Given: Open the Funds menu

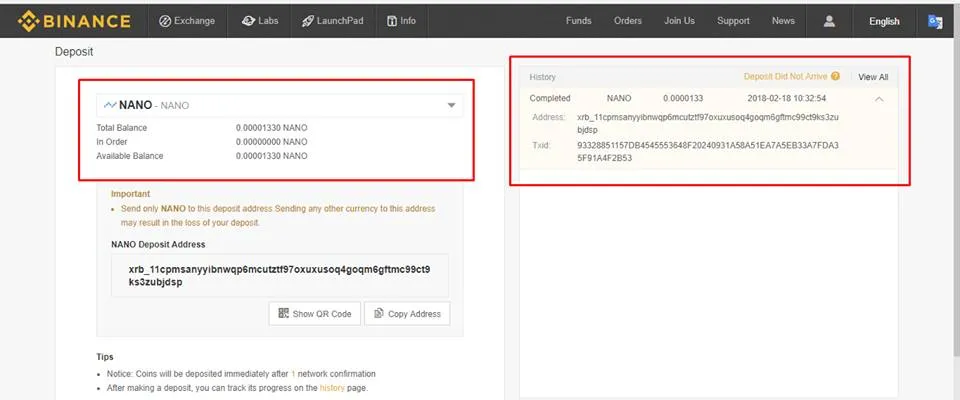Looking at the screenshot, I should tap(579, 21).
